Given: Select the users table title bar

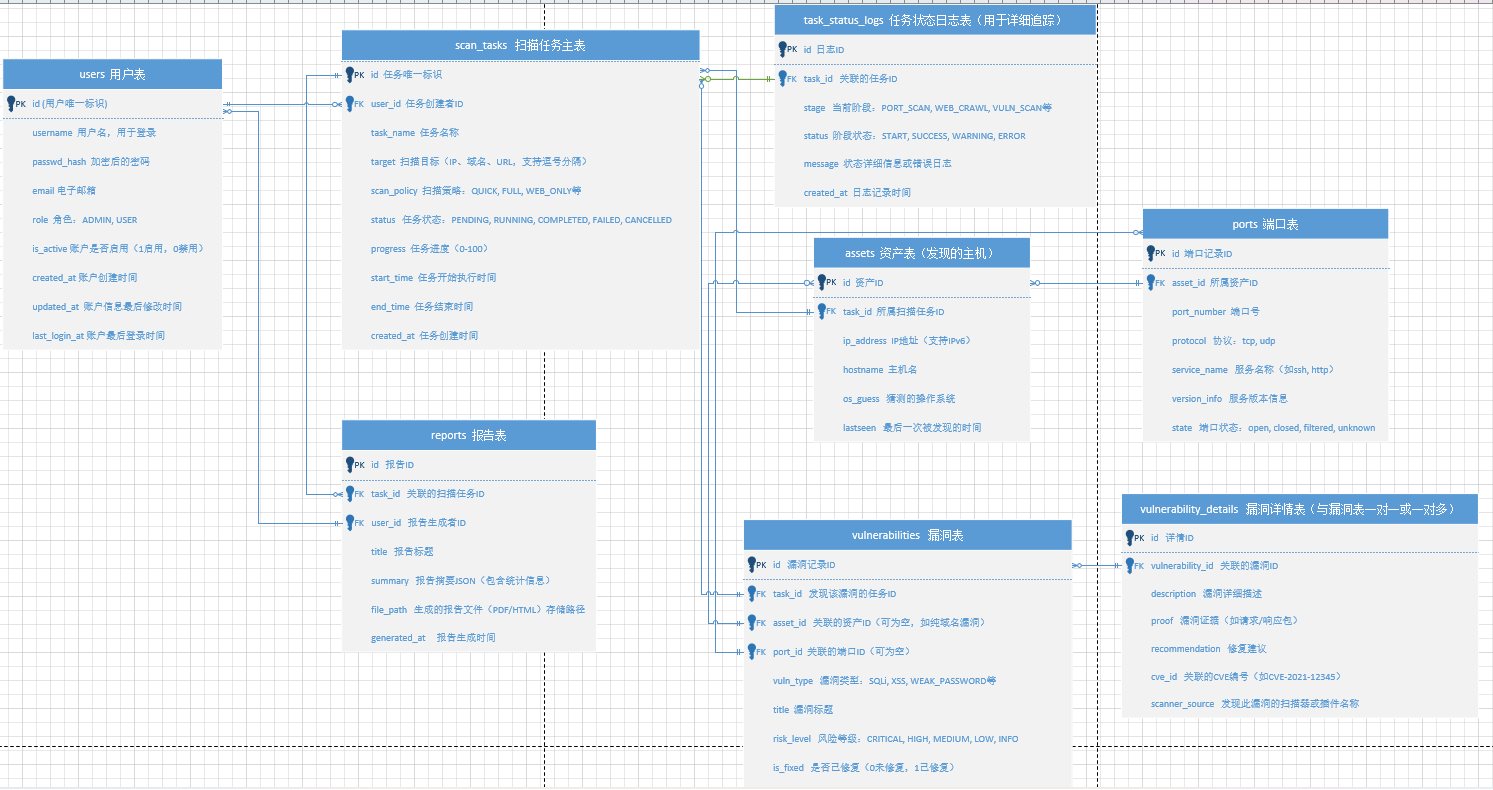Looking at the screenshot, I should [x=112, y=74].
